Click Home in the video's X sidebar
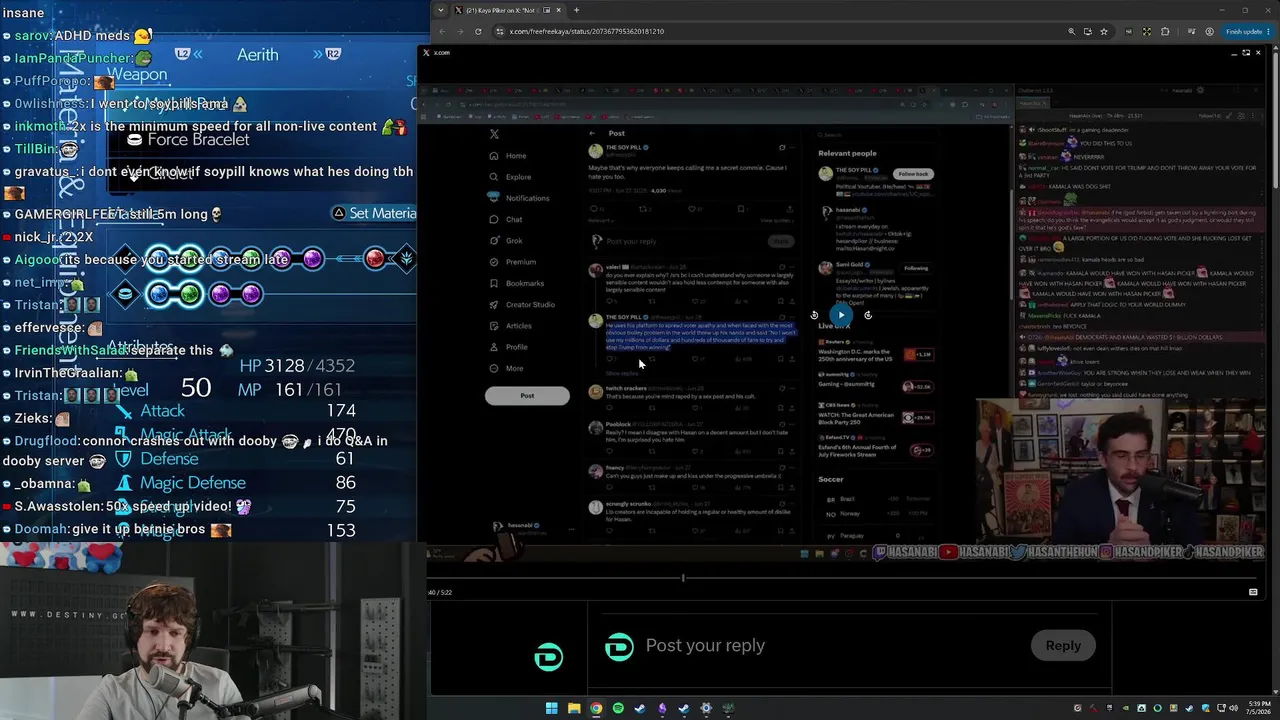This screenshot has width=1280, height=720. 509,156
